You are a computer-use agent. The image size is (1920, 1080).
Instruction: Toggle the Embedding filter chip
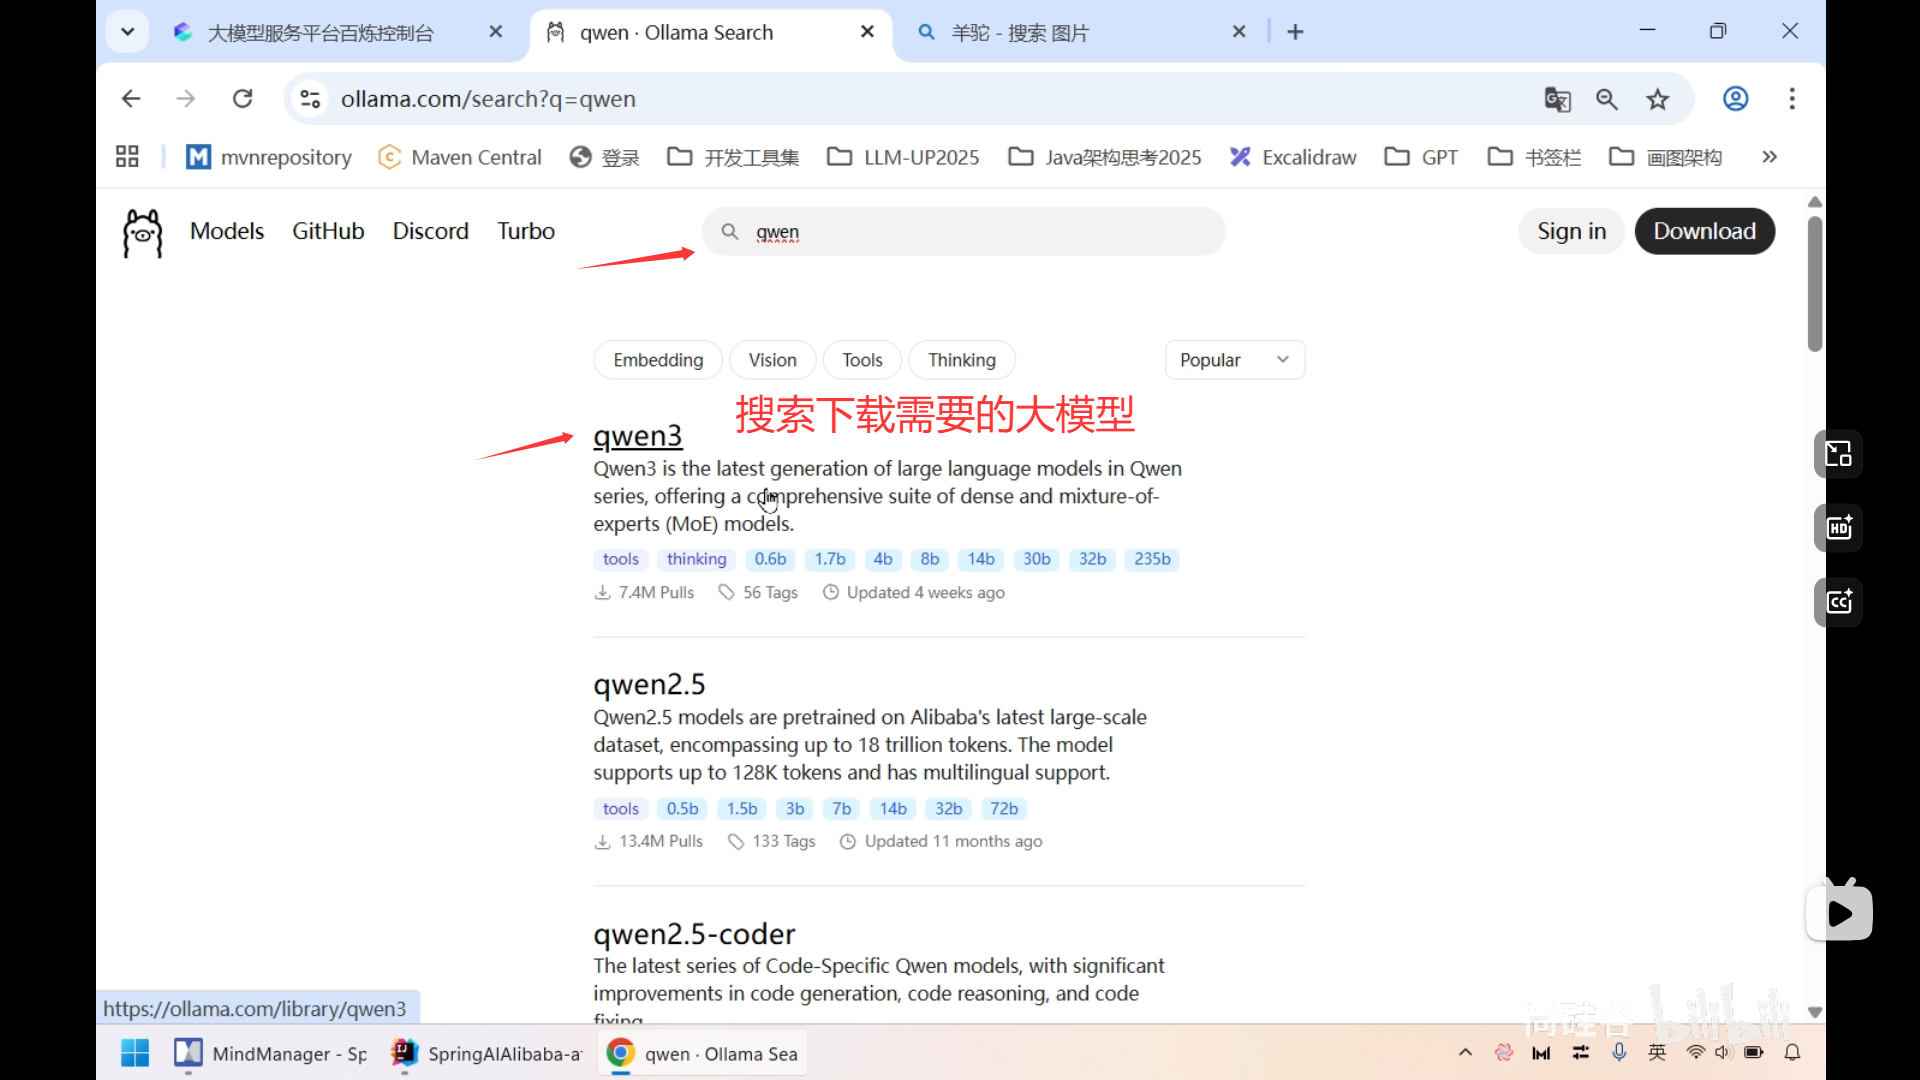[x=657, y=359]
